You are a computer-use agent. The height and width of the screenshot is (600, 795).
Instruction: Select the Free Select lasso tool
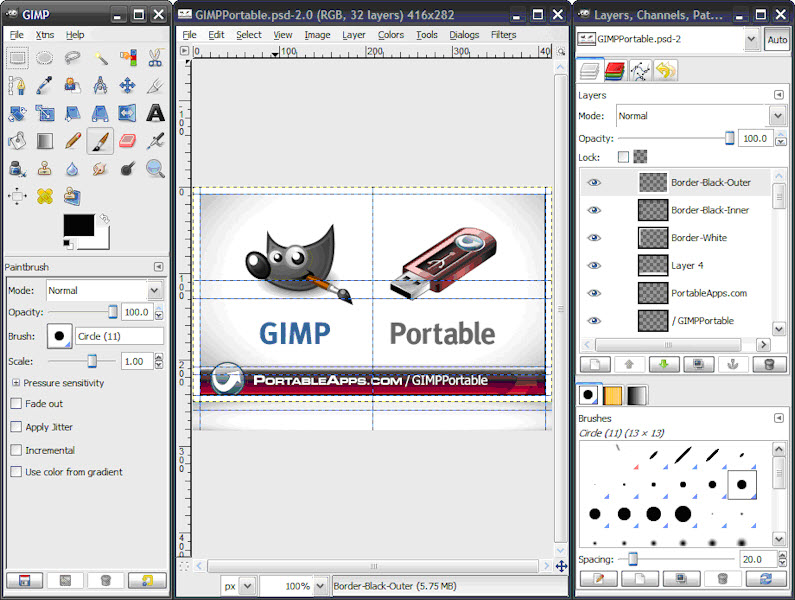(73, 58)
